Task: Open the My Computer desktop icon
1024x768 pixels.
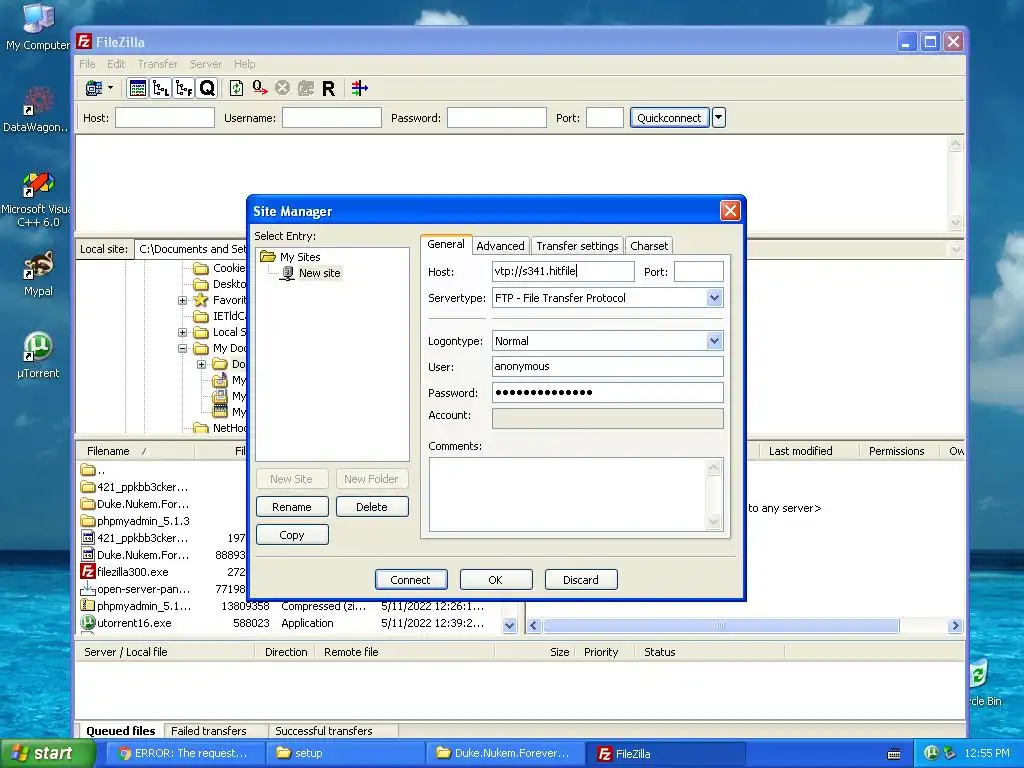Action: [x=38, y=26]
